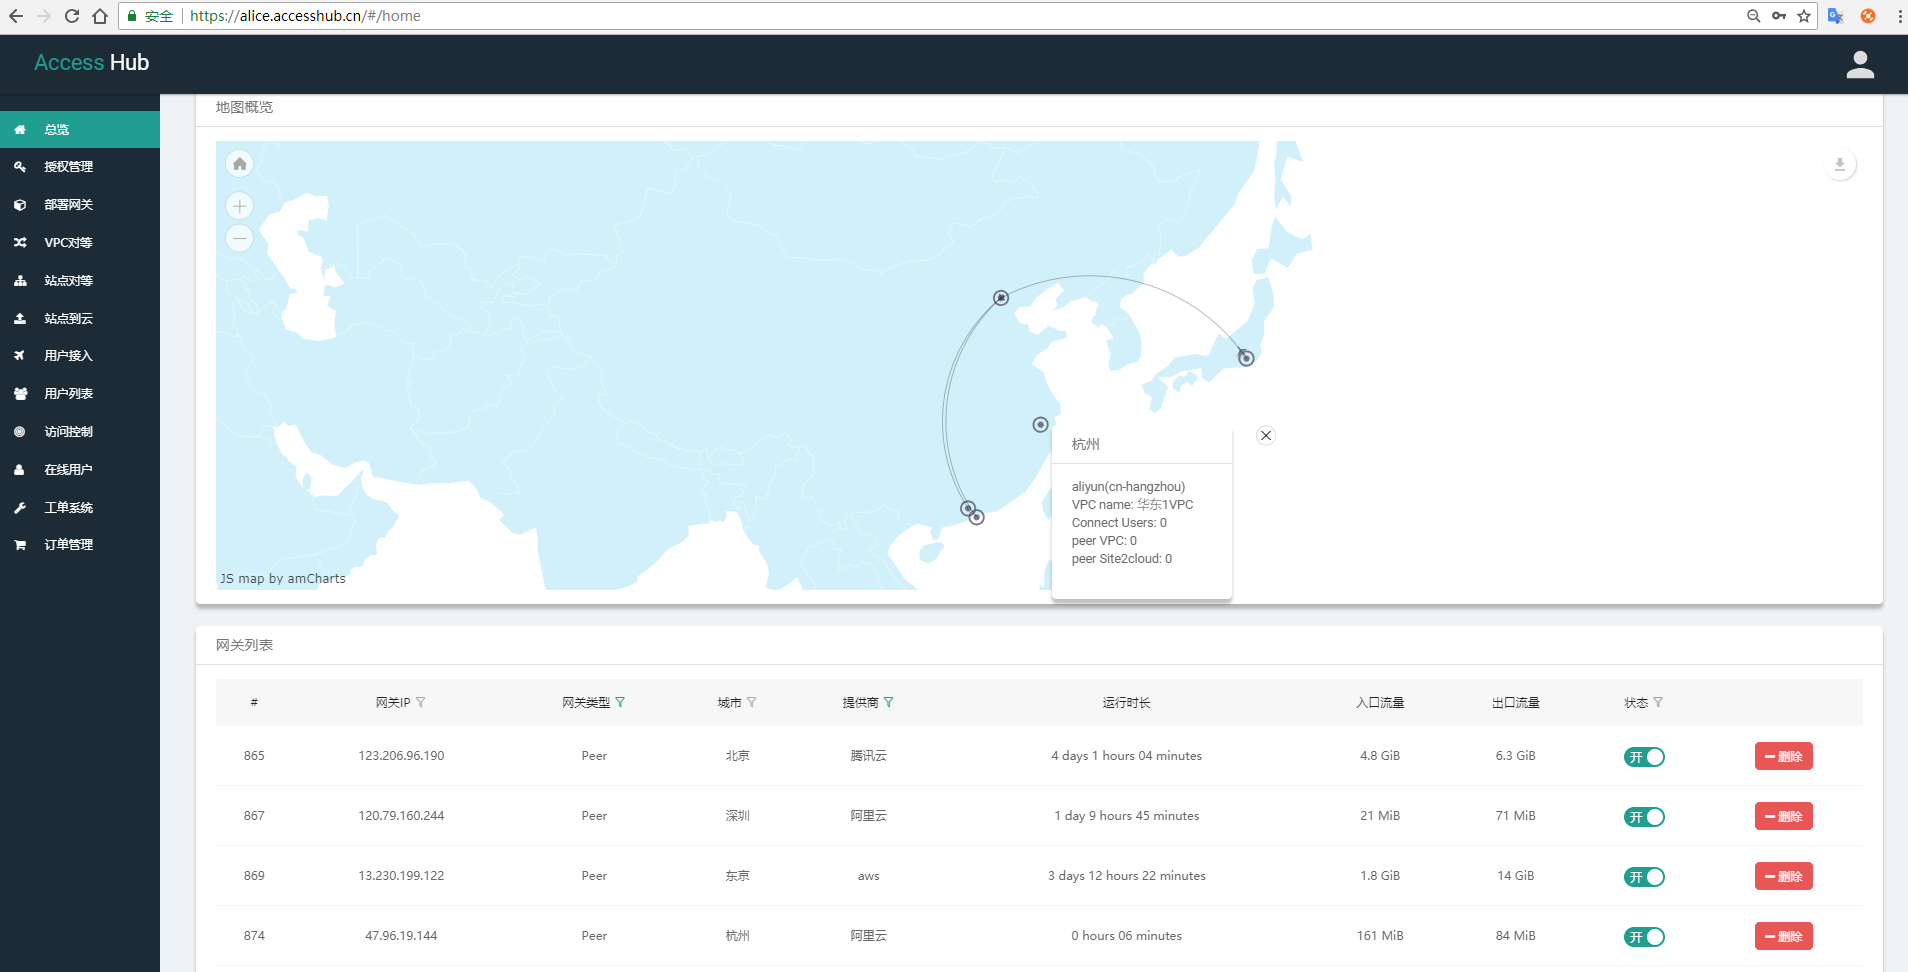Reset map to home view
1908x972 pixels.
[x=239, y=164]
